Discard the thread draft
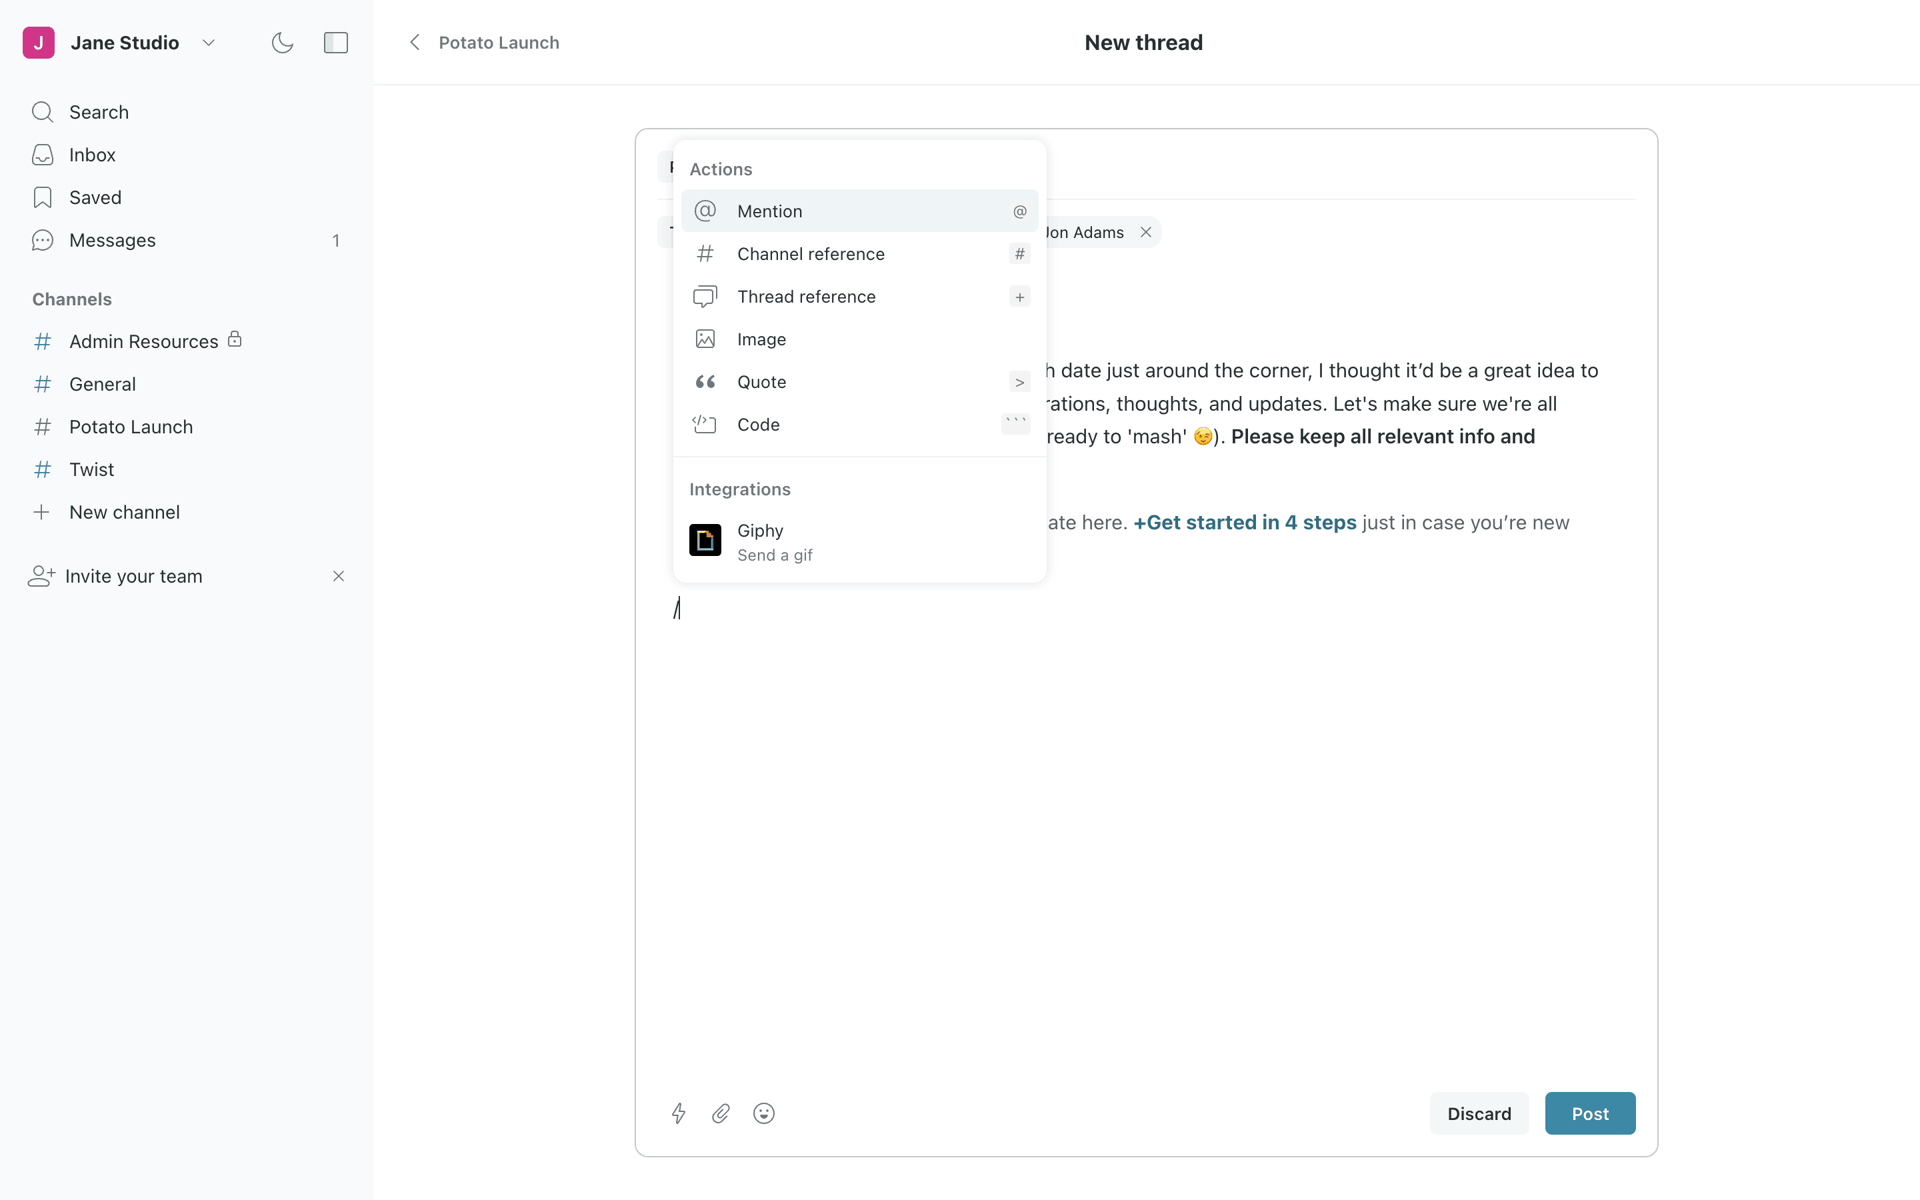Image resolution: width=1920 pixels, height=1200 pixels. (1479, 1114)
